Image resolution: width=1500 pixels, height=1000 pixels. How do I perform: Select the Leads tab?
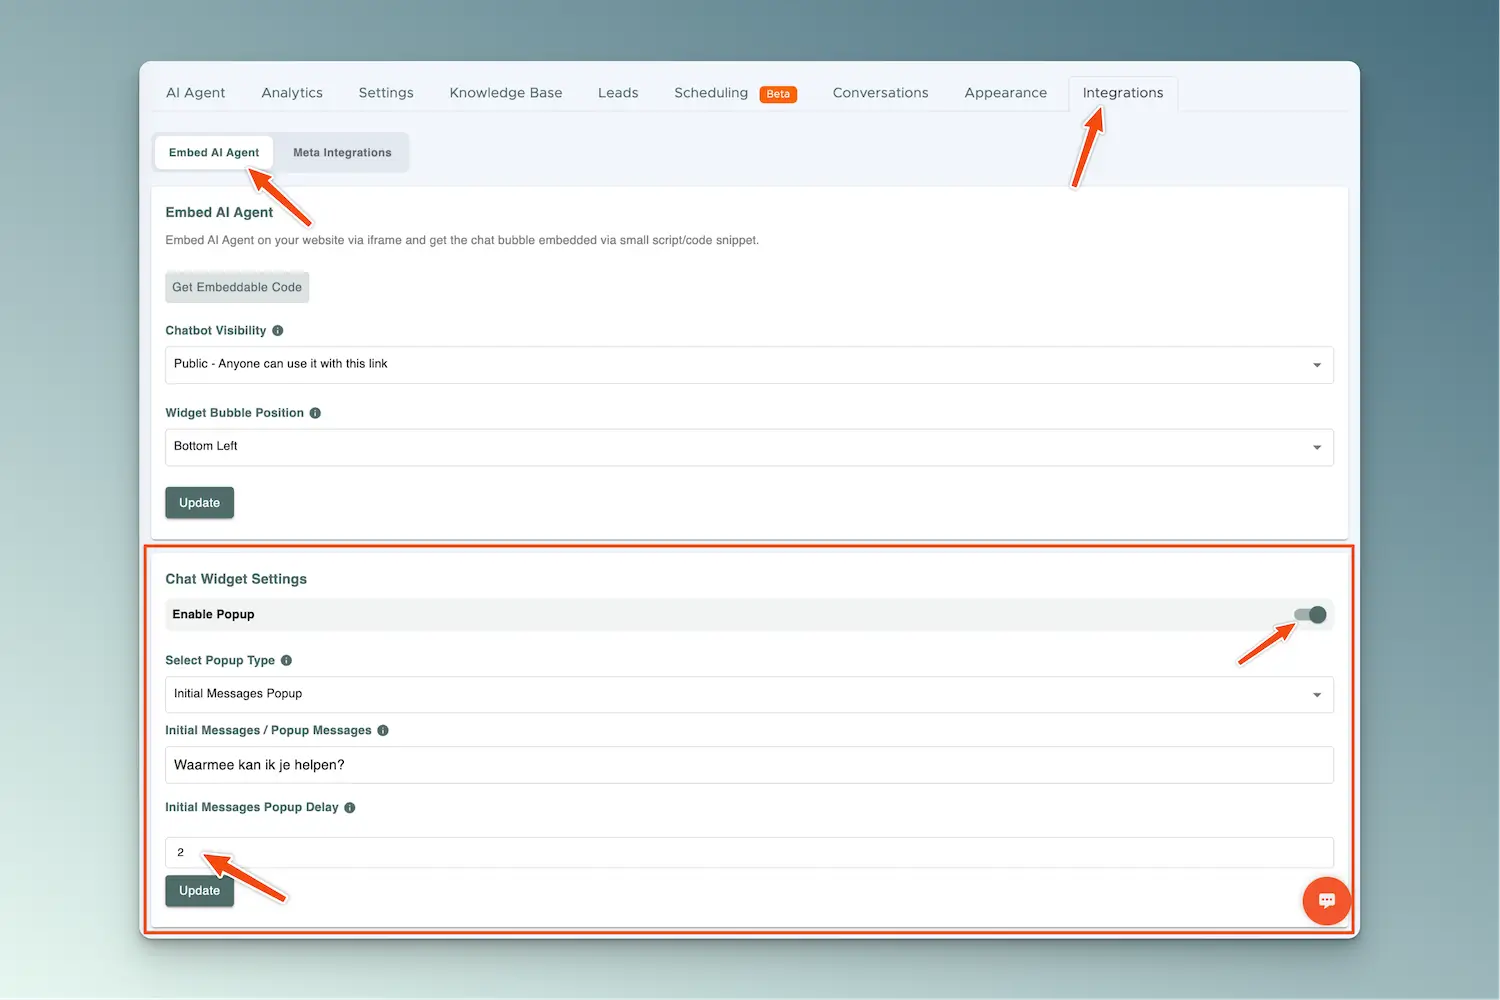tap(618, 93)
